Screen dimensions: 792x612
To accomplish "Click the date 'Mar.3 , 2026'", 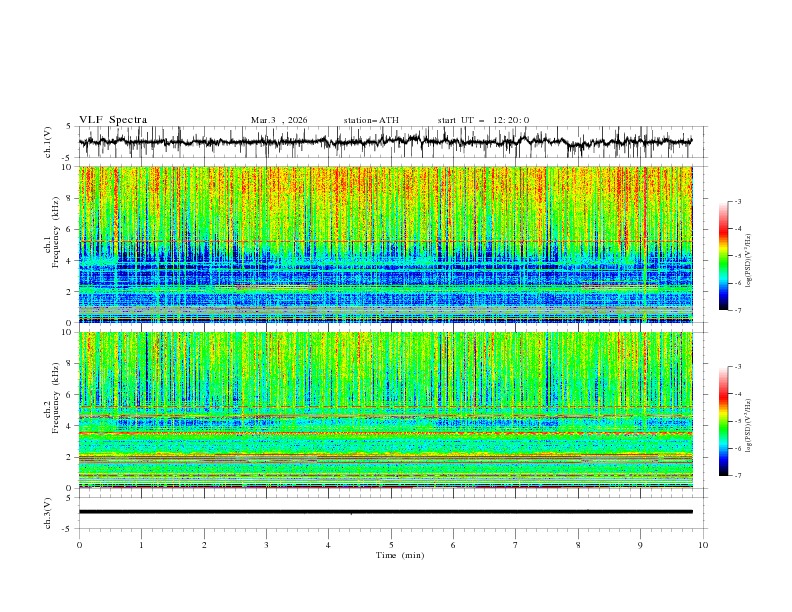I will [279, 120].
